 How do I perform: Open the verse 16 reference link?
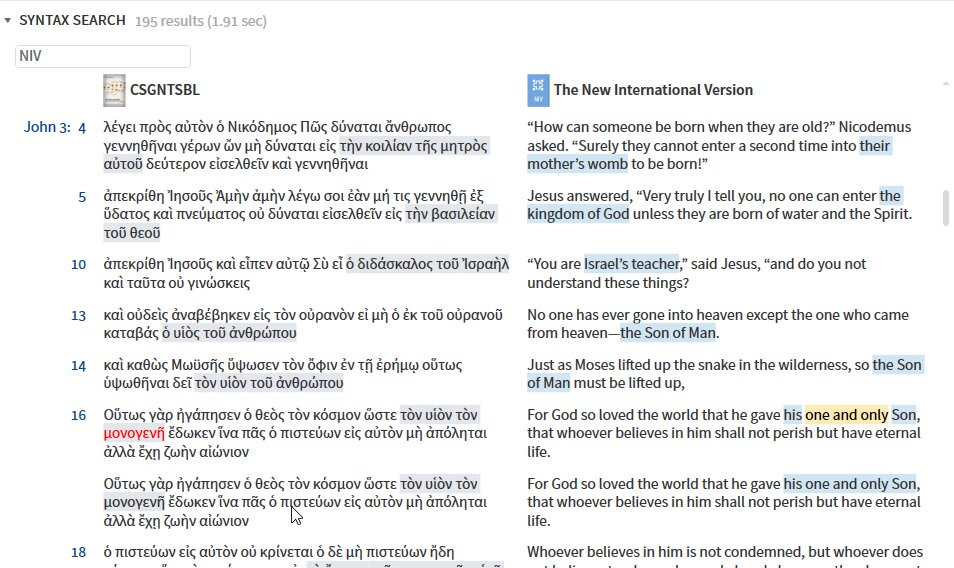[x=78, y=415]
